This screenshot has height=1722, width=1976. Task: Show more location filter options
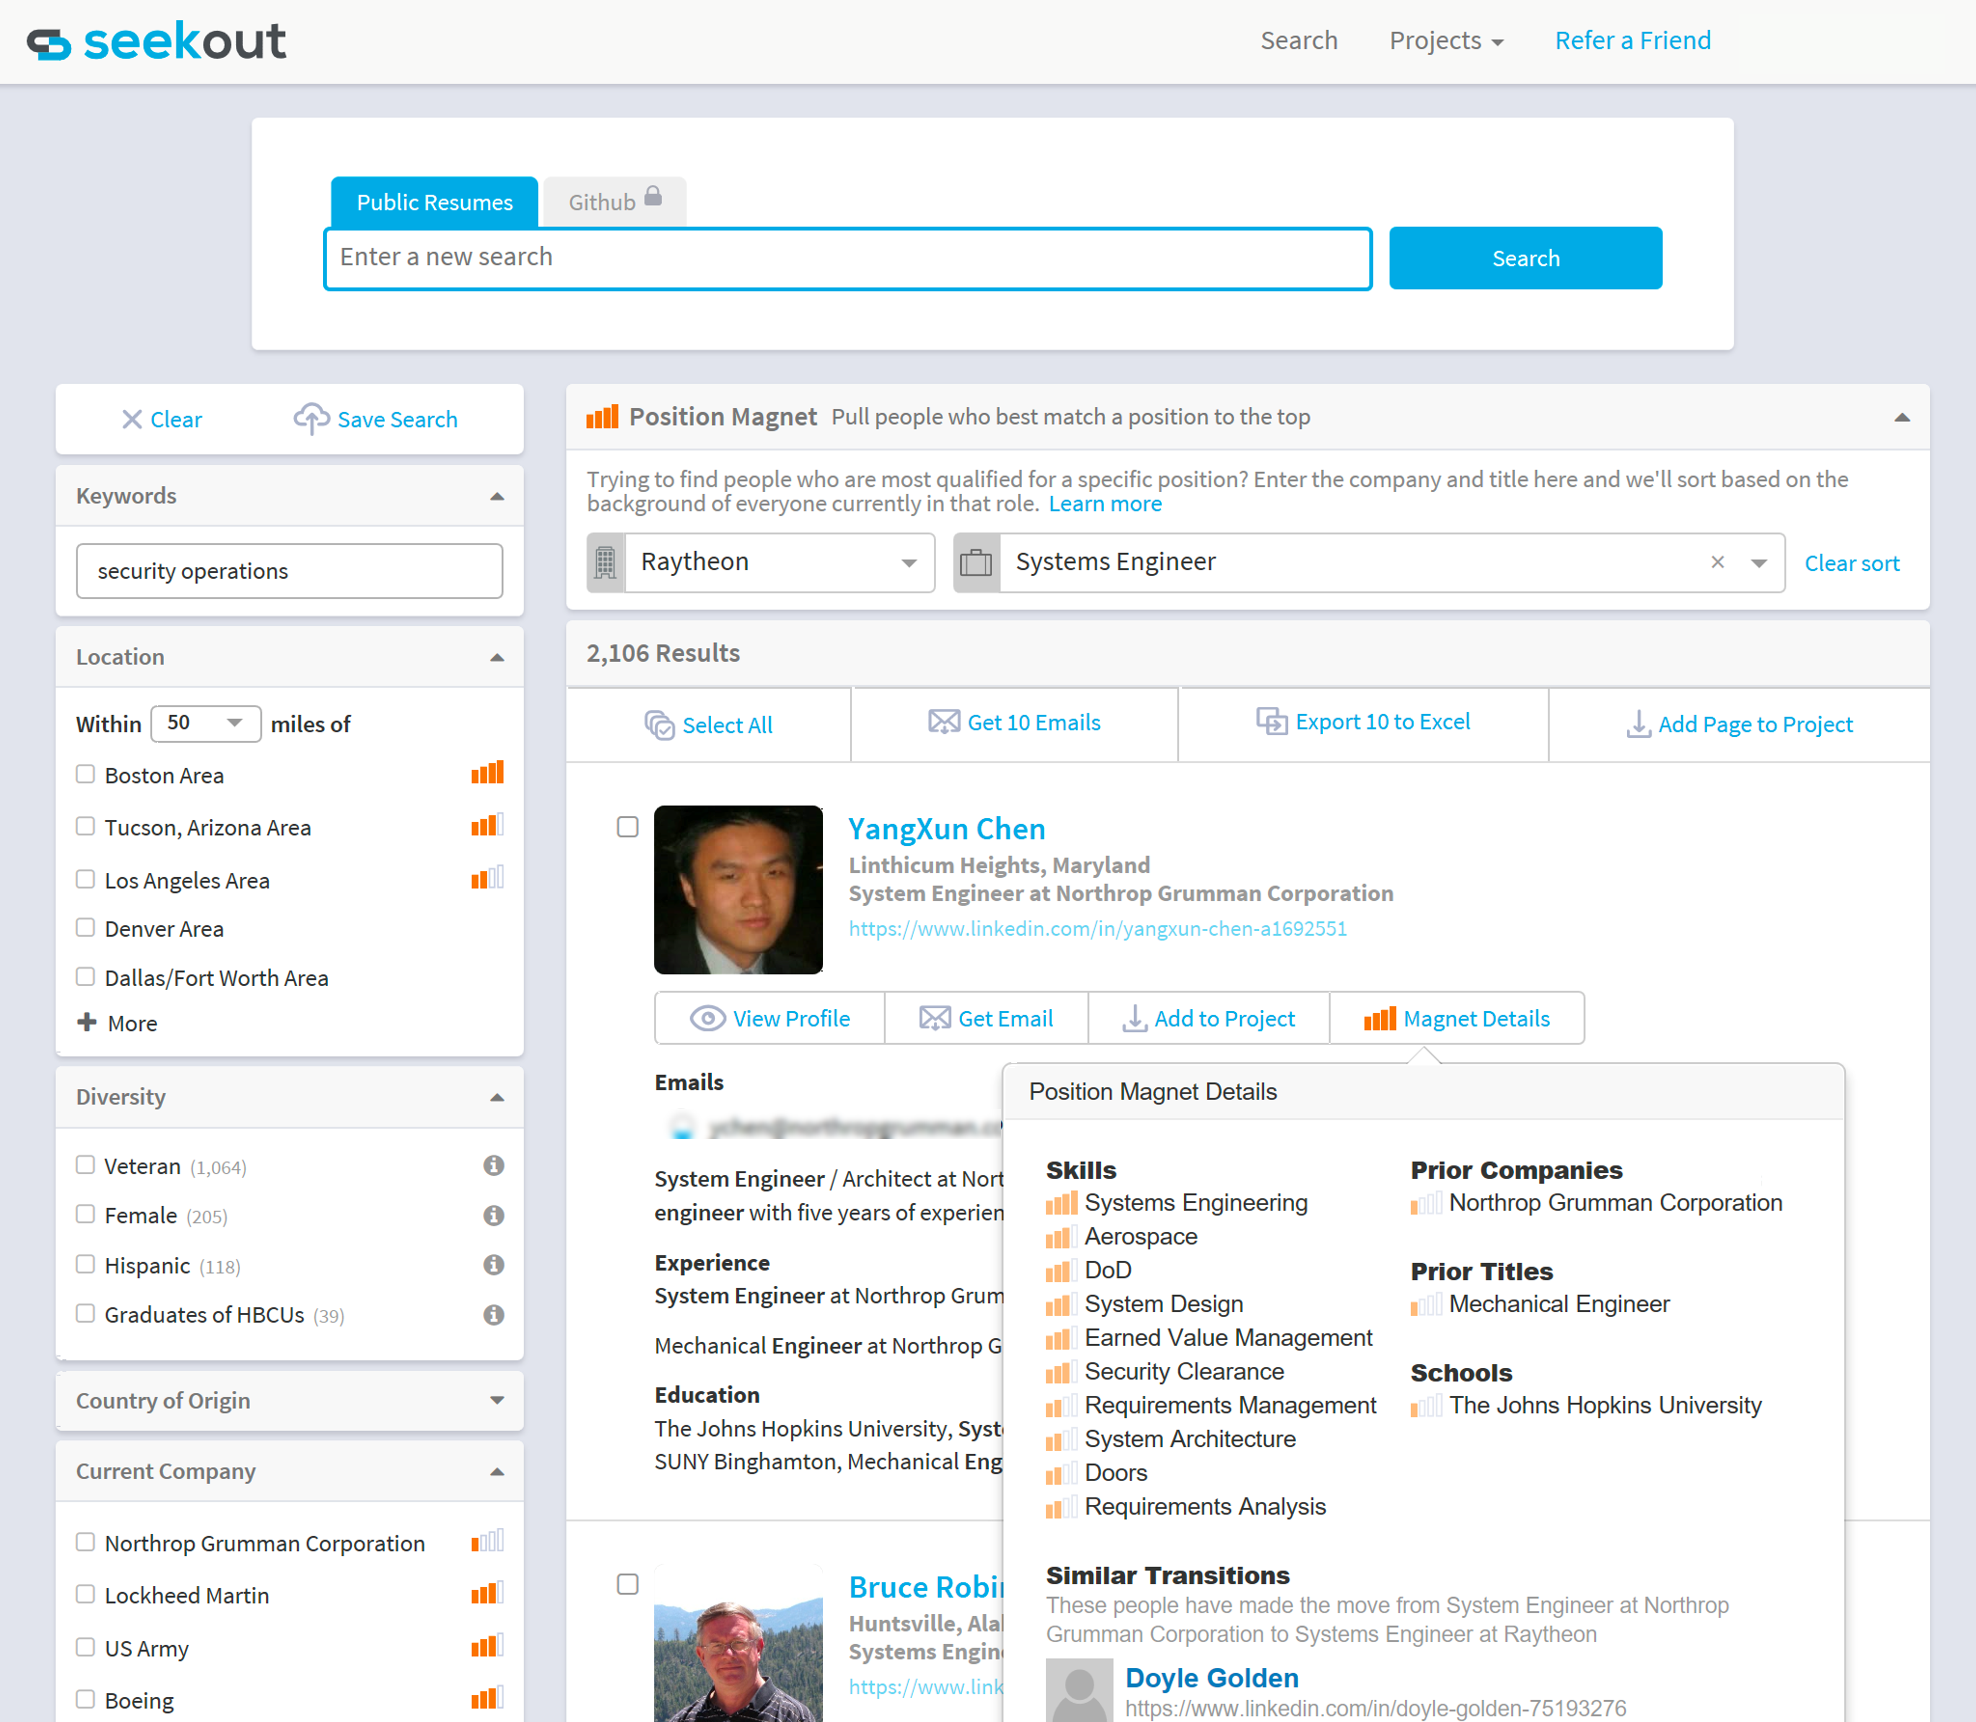118,1023
